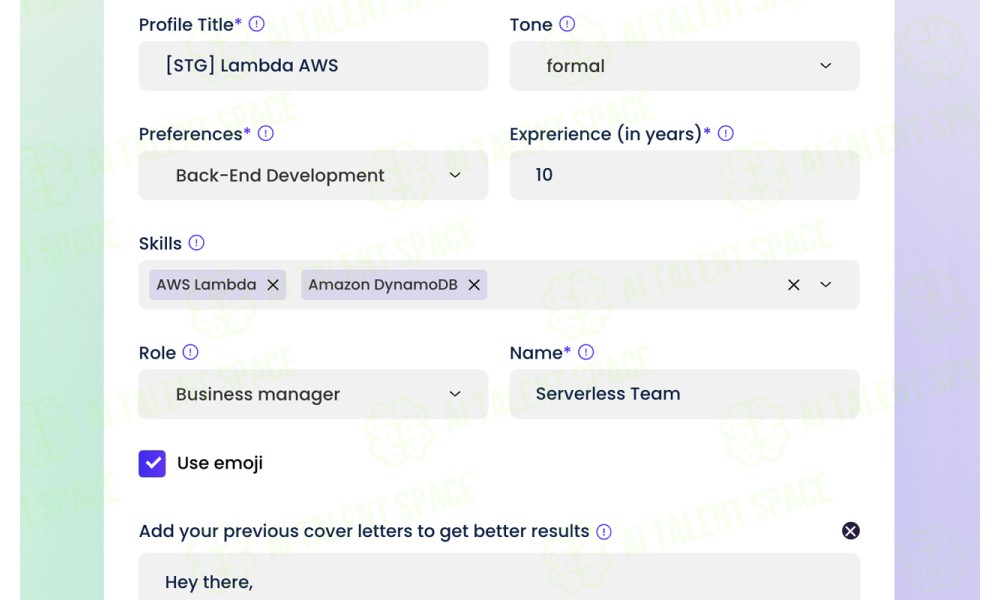This screenshot has width=1000, height=600.
Task: Click the info icon beside Profile Title
Action: point(256,24)
